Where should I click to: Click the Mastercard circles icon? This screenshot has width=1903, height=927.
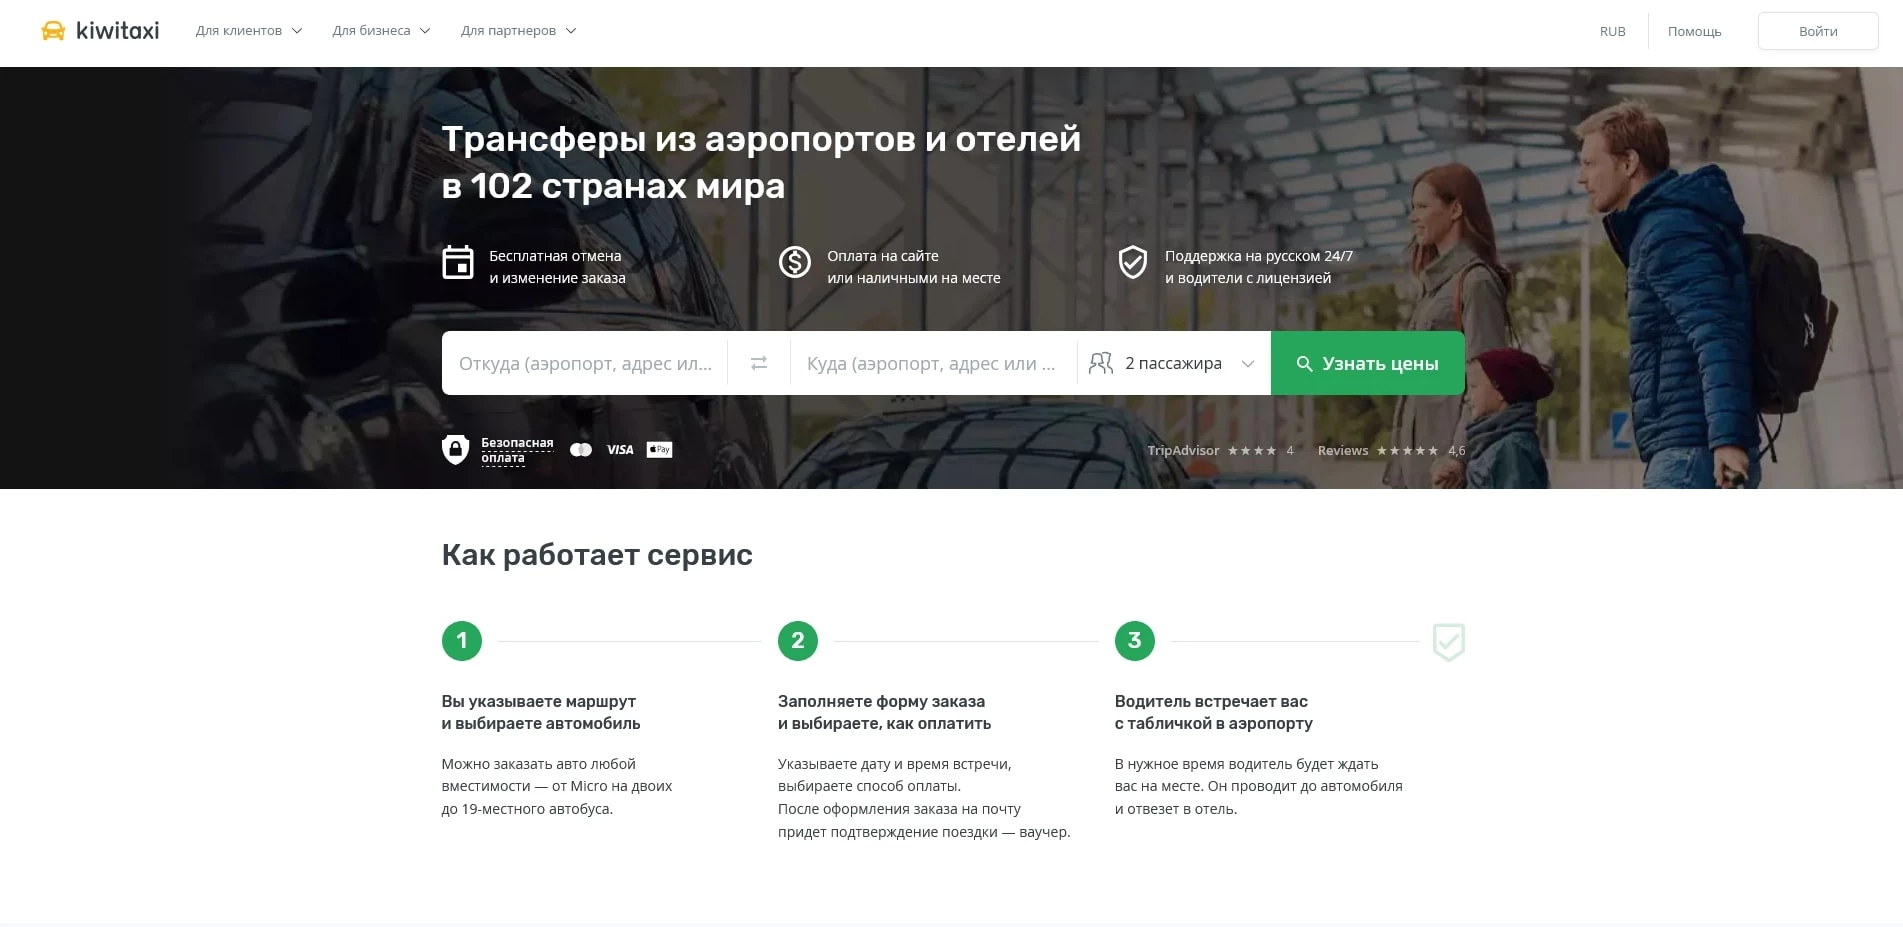581,449
